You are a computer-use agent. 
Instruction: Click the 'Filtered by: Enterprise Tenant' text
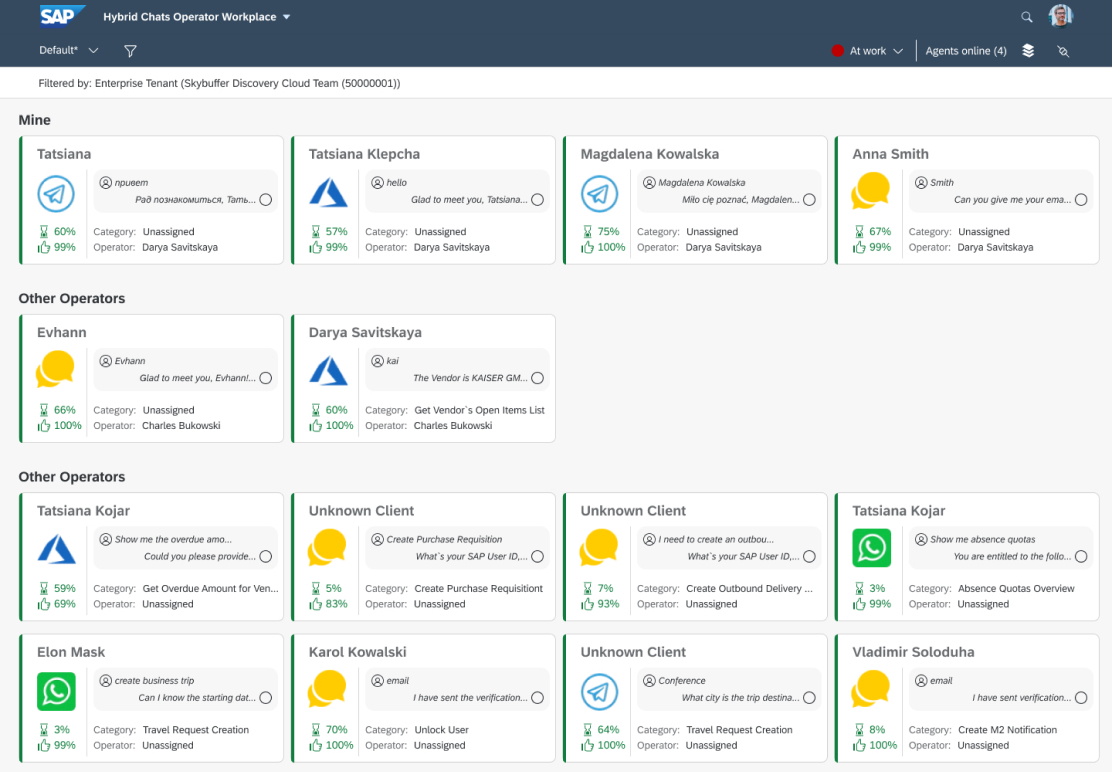coord(219,83)
